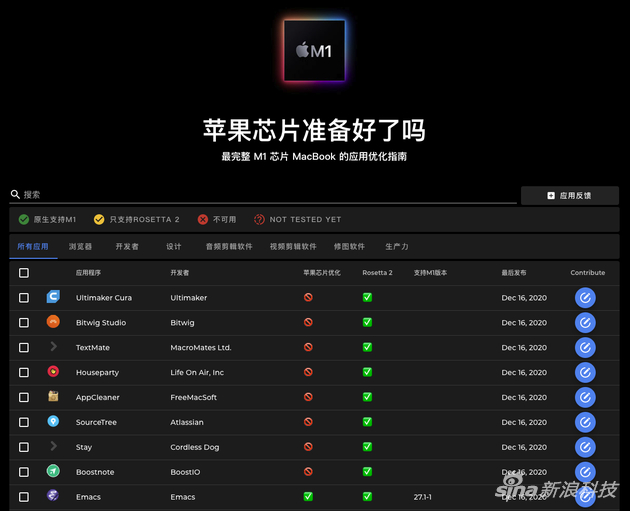Click Emacs supported version 27.1-1

tap(423, 497)
